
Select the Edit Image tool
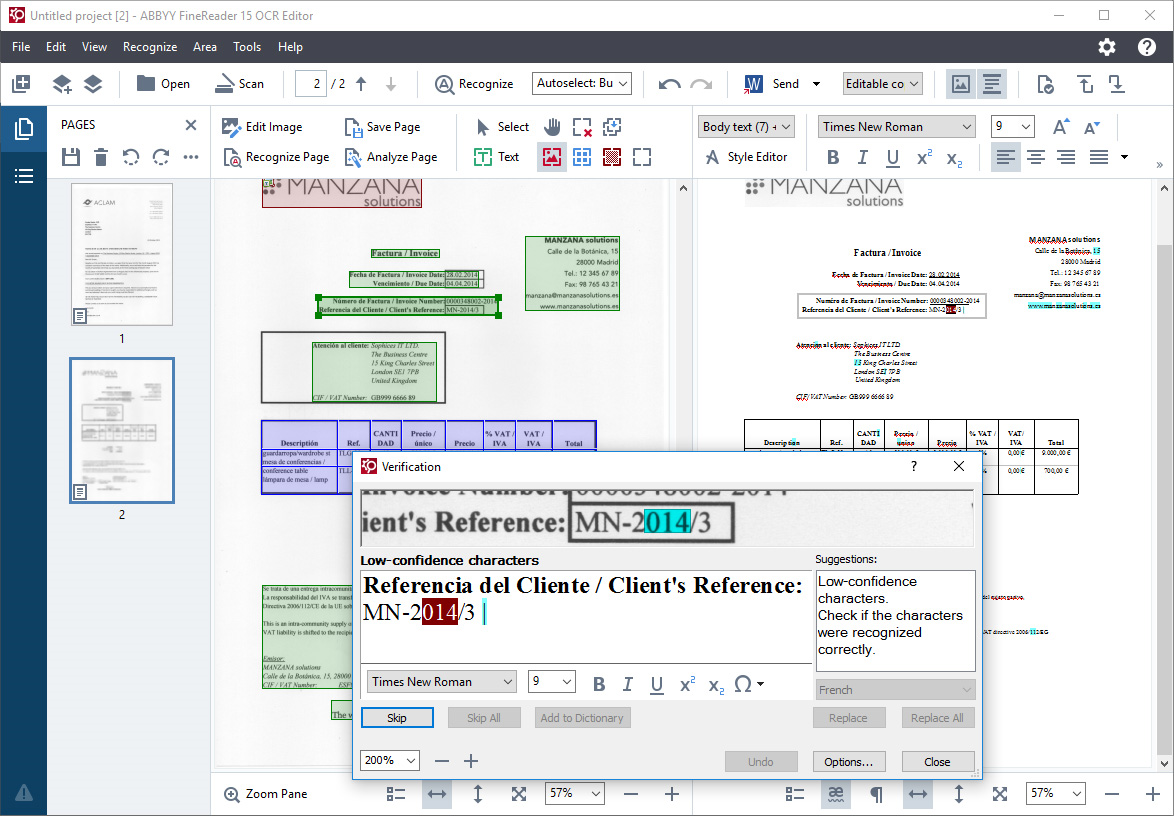point(232,127)
